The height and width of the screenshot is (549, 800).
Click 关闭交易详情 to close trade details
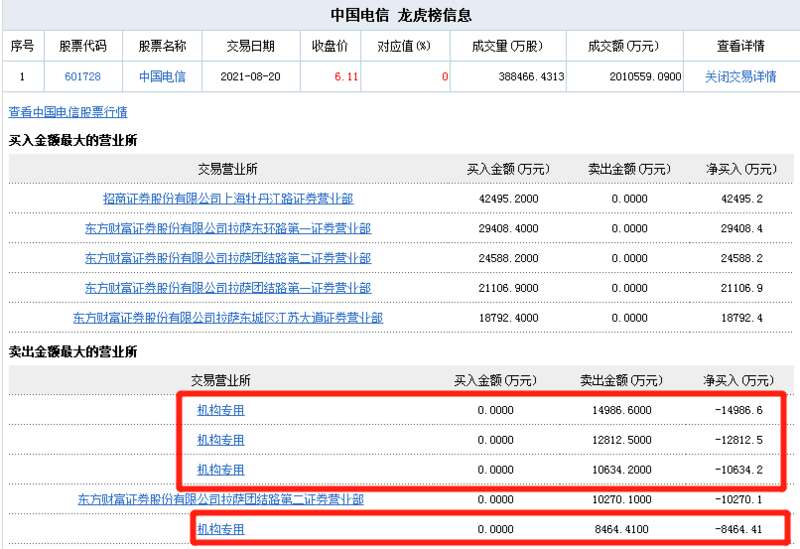pyautogui.click(x=740, y=77)
